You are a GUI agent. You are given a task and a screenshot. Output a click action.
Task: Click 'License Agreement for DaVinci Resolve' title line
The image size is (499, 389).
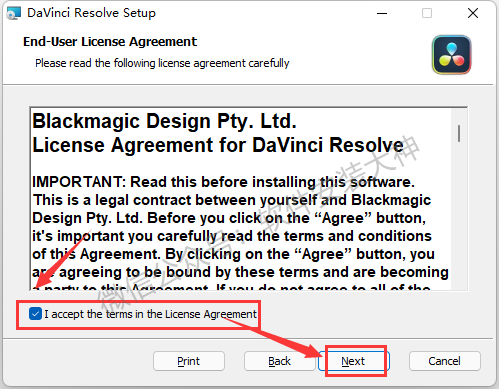[218, 145]
